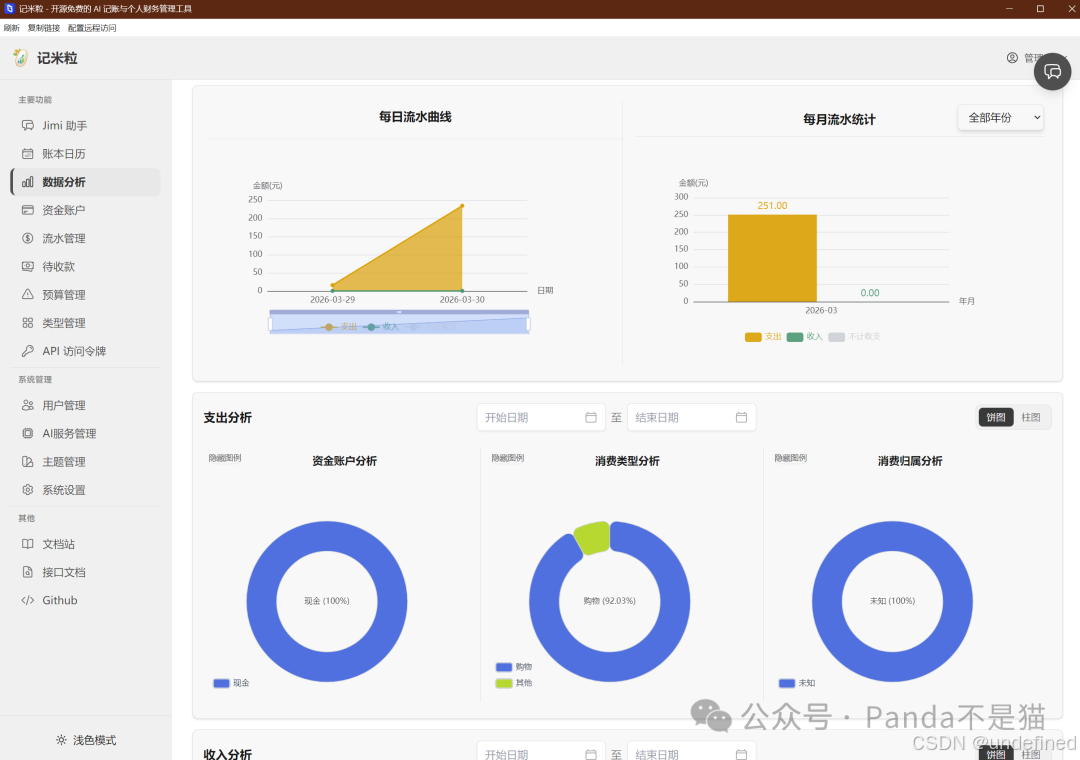Click calendar icon in 支出分析 开始日期 field
Image resolution: width=1080 pixels, height=760 pixels.
click(591, 418)
